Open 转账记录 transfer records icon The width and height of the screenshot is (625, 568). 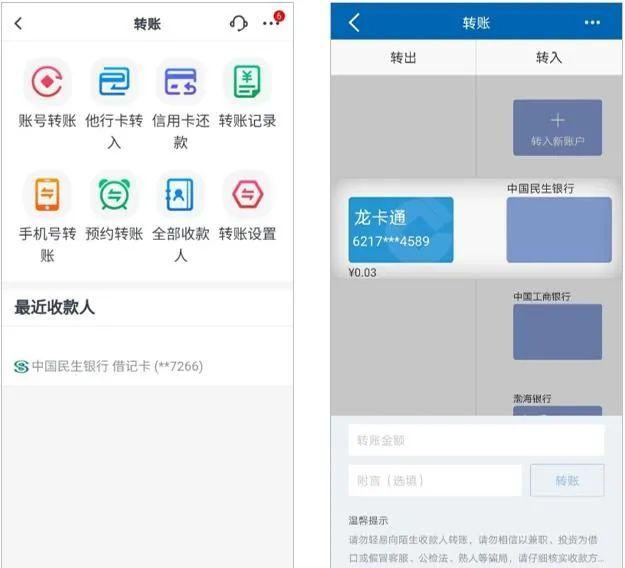(x=247, y=82)
